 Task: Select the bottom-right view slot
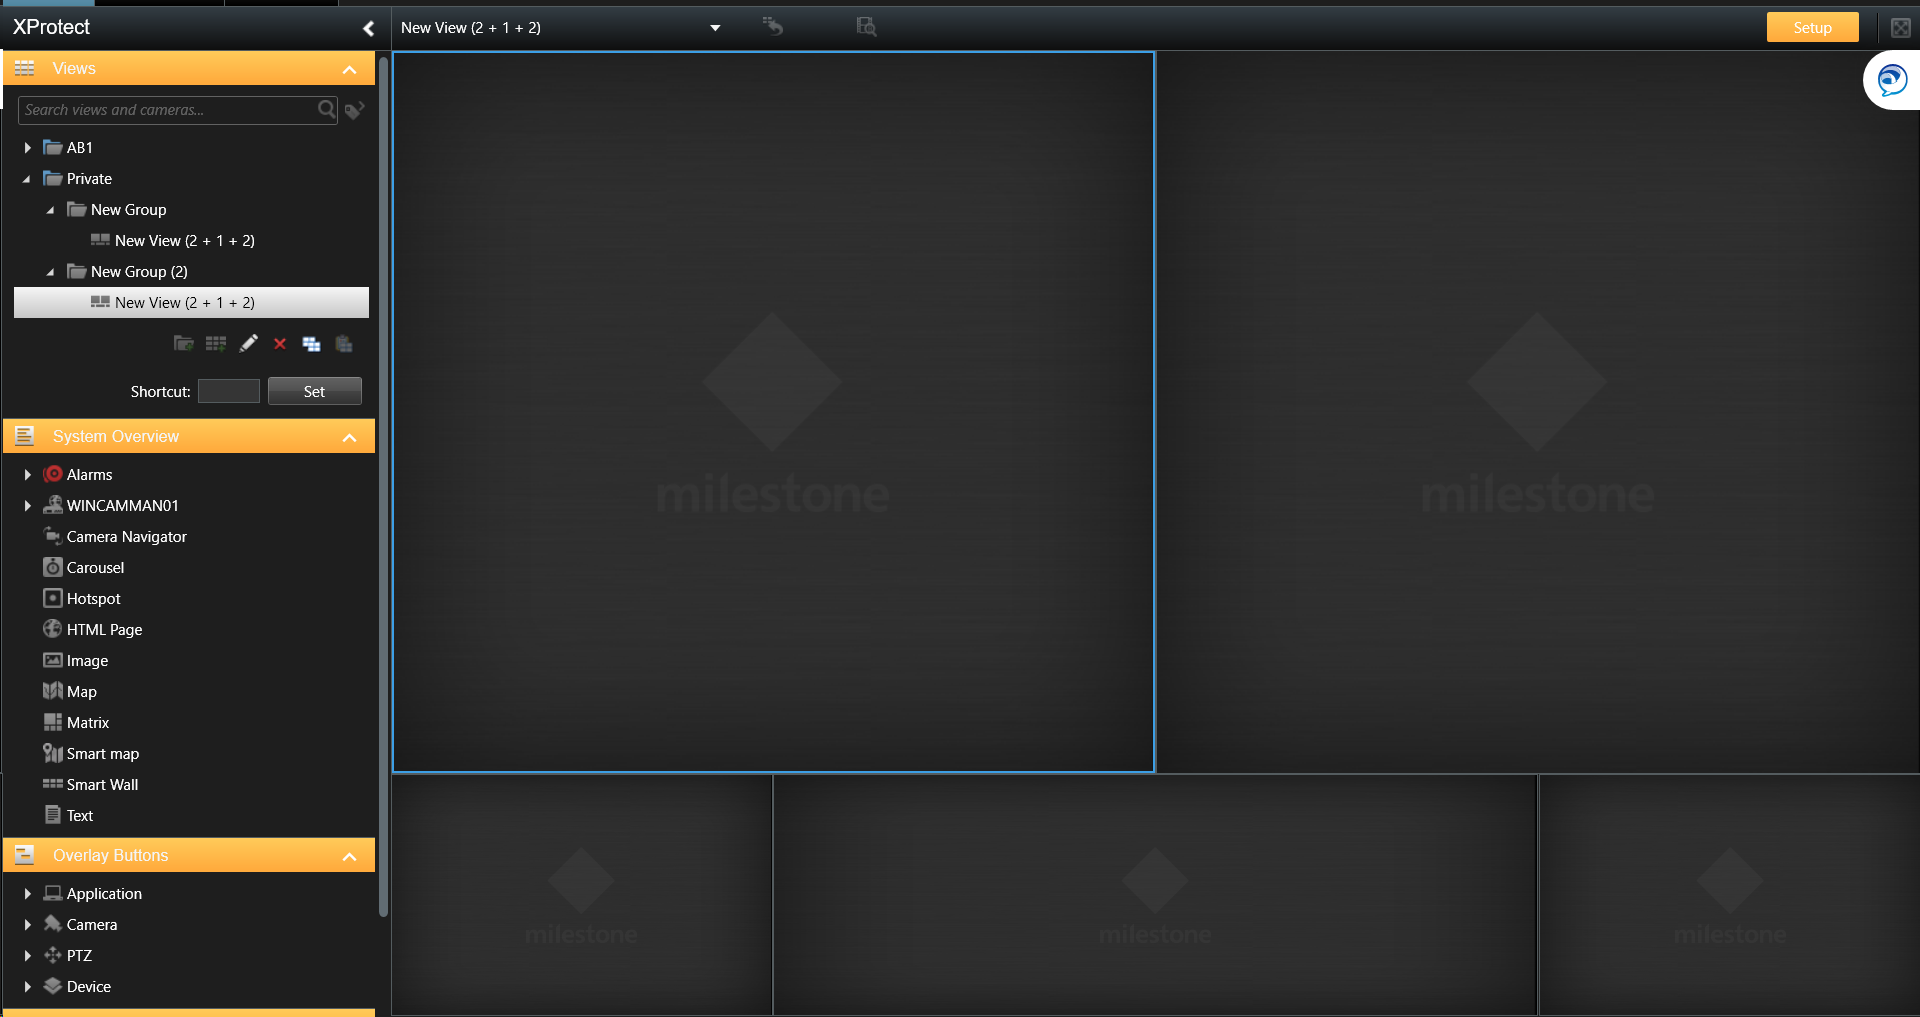click(1730, 895)
